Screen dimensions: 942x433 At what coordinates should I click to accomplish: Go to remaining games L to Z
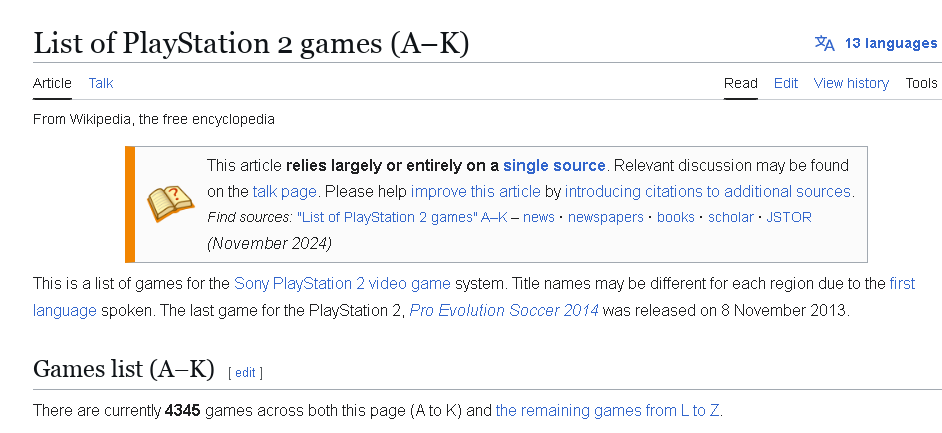coord(608,410)
